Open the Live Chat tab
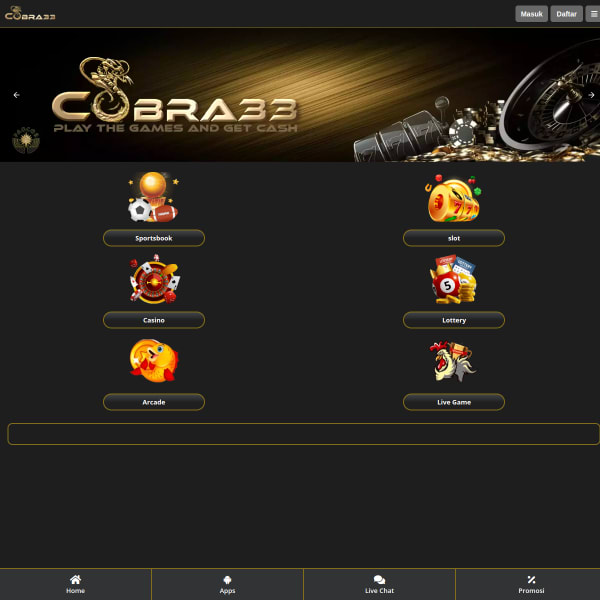600x600 pixels. pyautogui.click(x=379, y=584)
